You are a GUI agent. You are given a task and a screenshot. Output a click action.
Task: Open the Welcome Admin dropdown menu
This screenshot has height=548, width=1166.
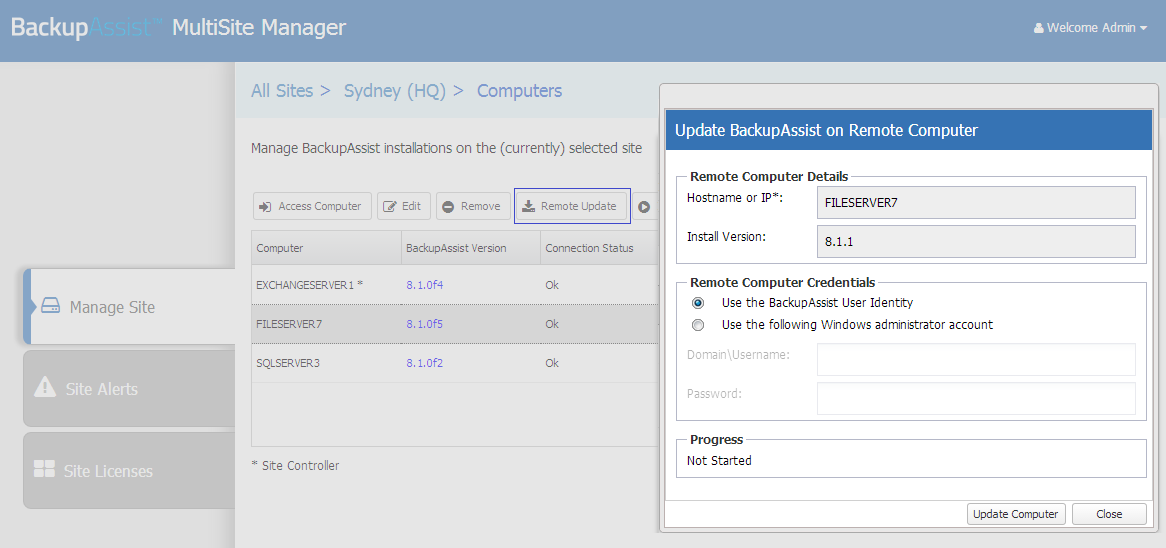[x=1090, y=28]
